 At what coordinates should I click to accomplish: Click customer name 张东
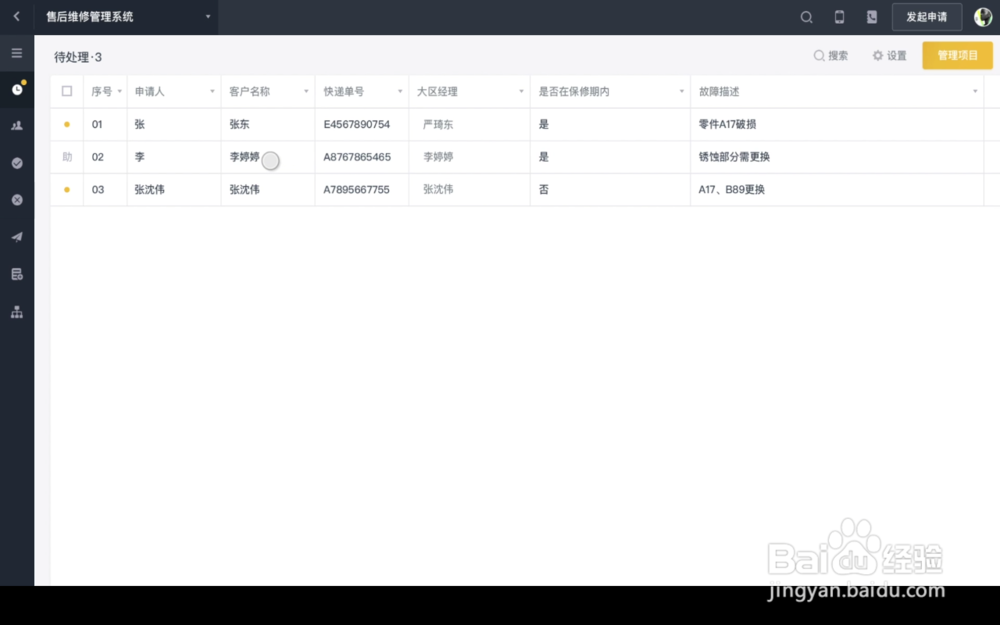240,124
